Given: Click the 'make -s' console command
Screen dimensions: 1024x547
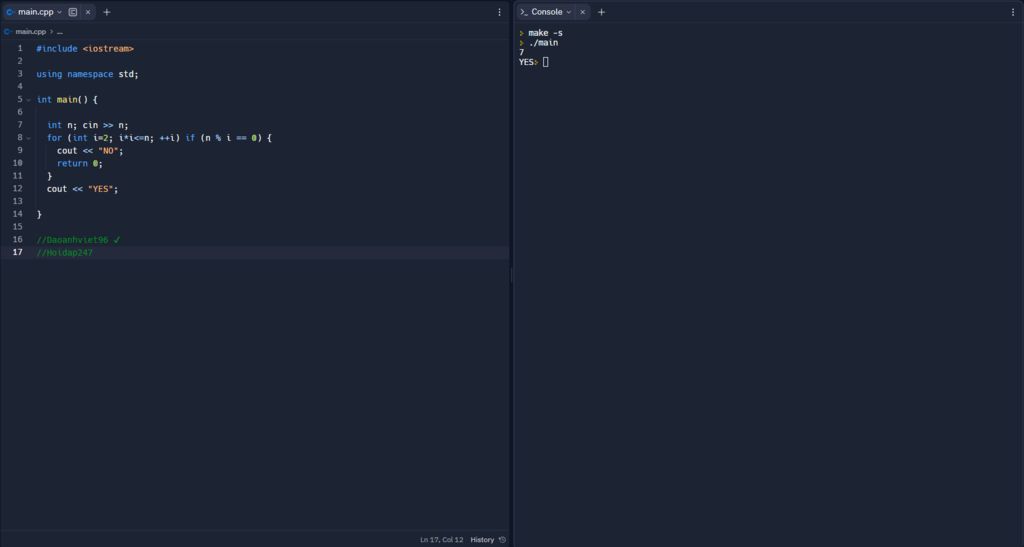Looking at the screenshot, I should point(545,33).
